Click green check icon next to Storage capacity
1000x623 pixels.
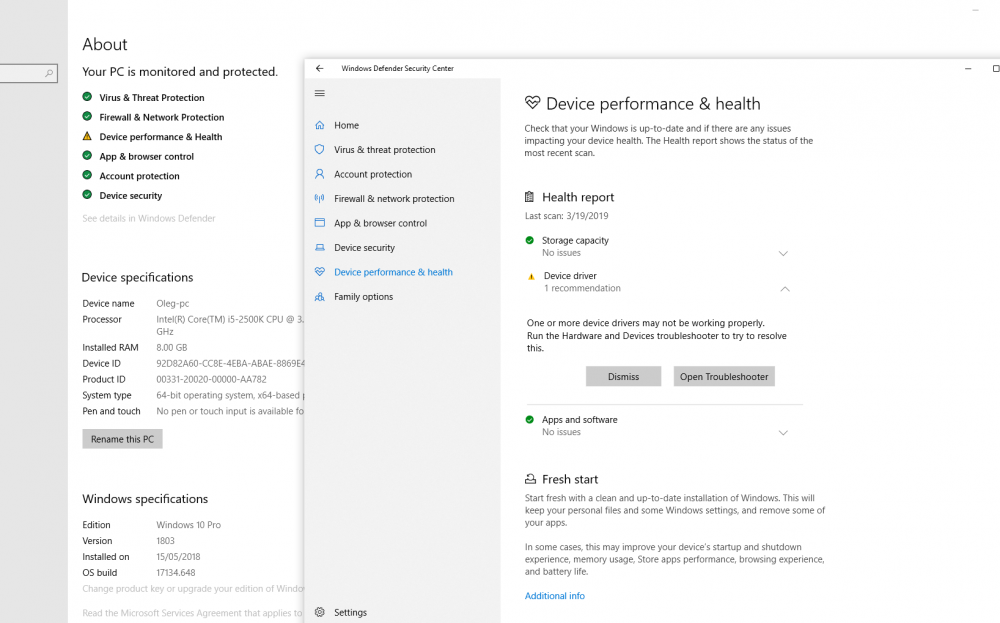pyautogui.click(x=529, y=240)
